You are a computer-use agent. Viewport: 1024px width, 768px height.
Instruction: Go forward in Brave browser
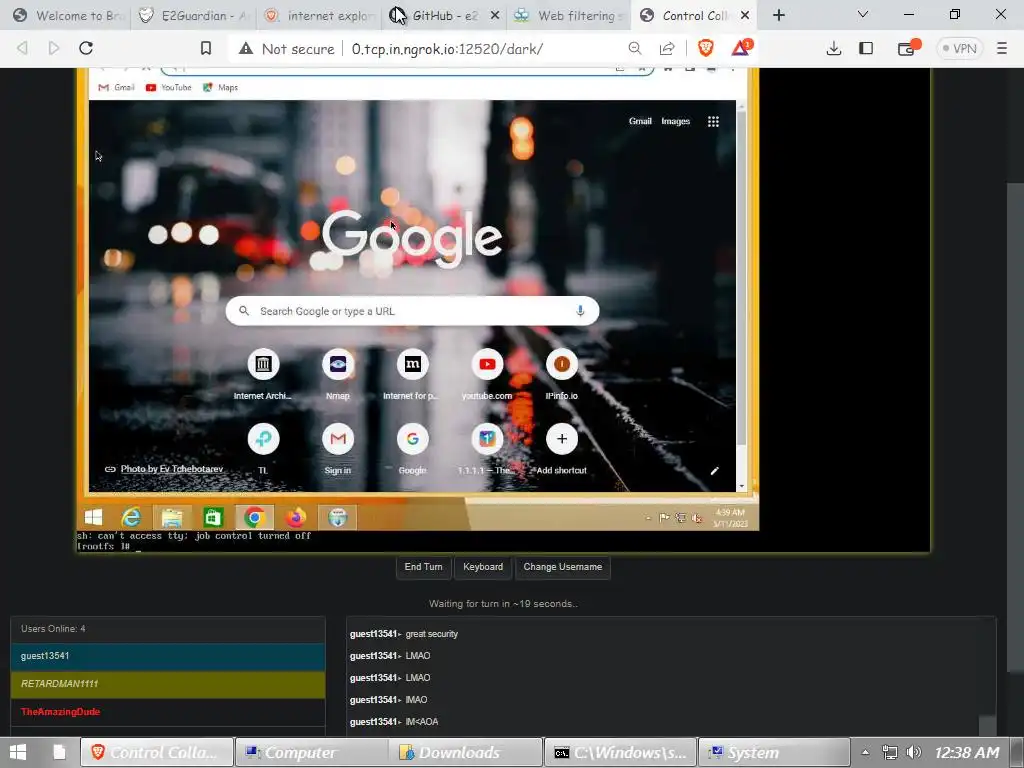point(54,48)
